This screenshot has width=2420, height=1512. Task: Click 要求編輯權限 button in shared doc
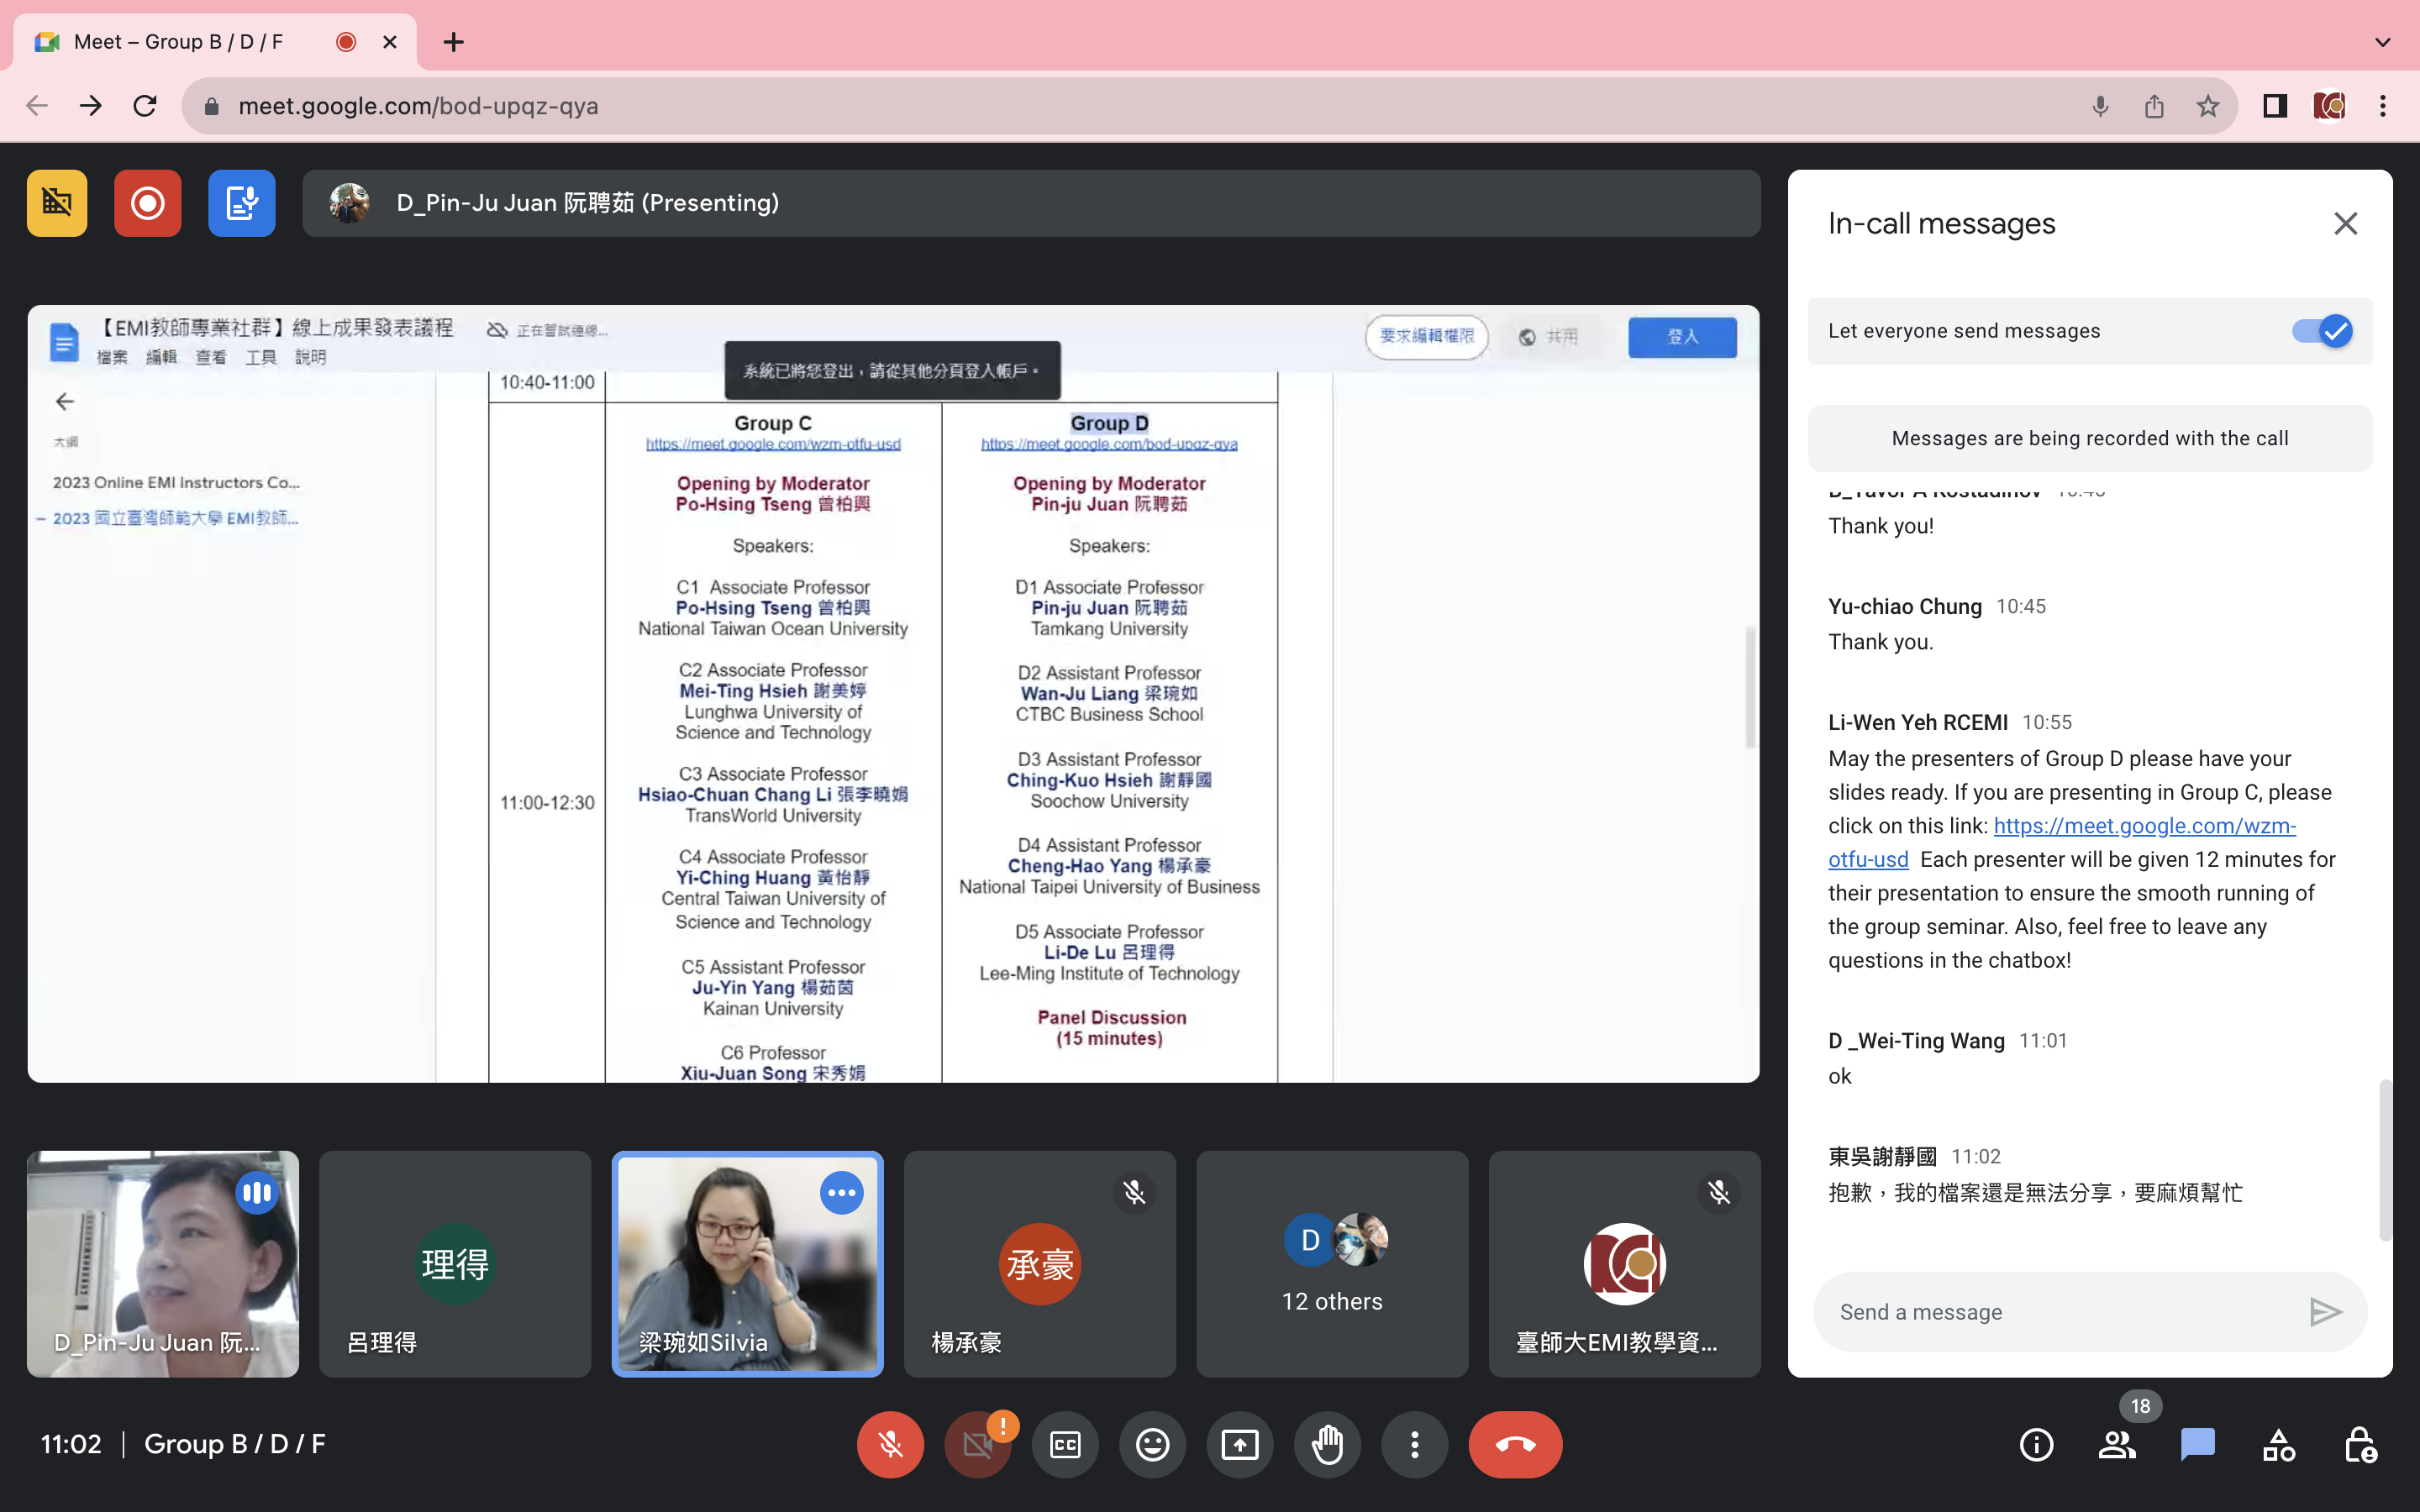click(1427, 337)
